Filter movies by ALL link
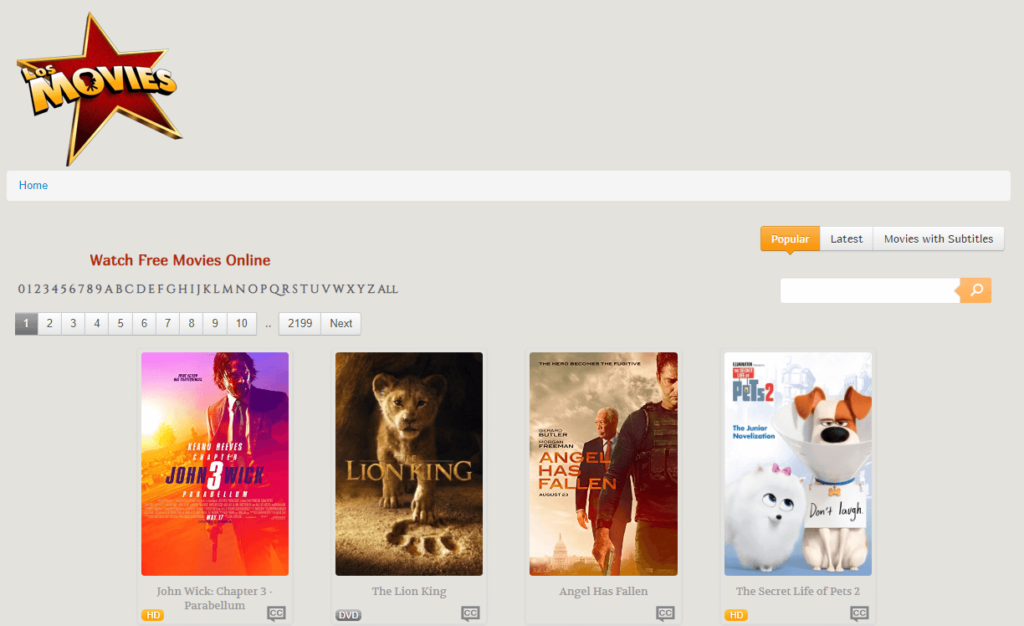The width and height of the screenshot is (1024, 626). 387,289
